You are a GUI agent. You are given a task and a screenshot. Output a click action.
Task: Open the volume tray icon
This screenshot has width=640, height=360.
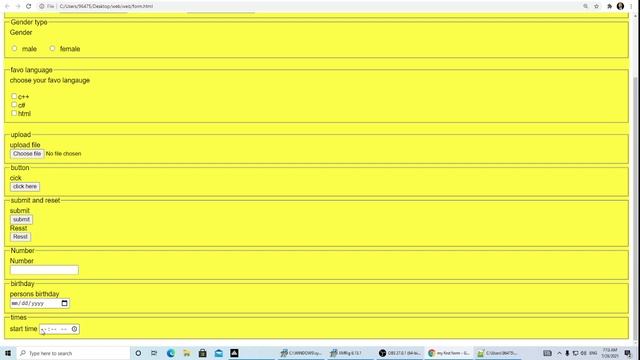[583, 353]
